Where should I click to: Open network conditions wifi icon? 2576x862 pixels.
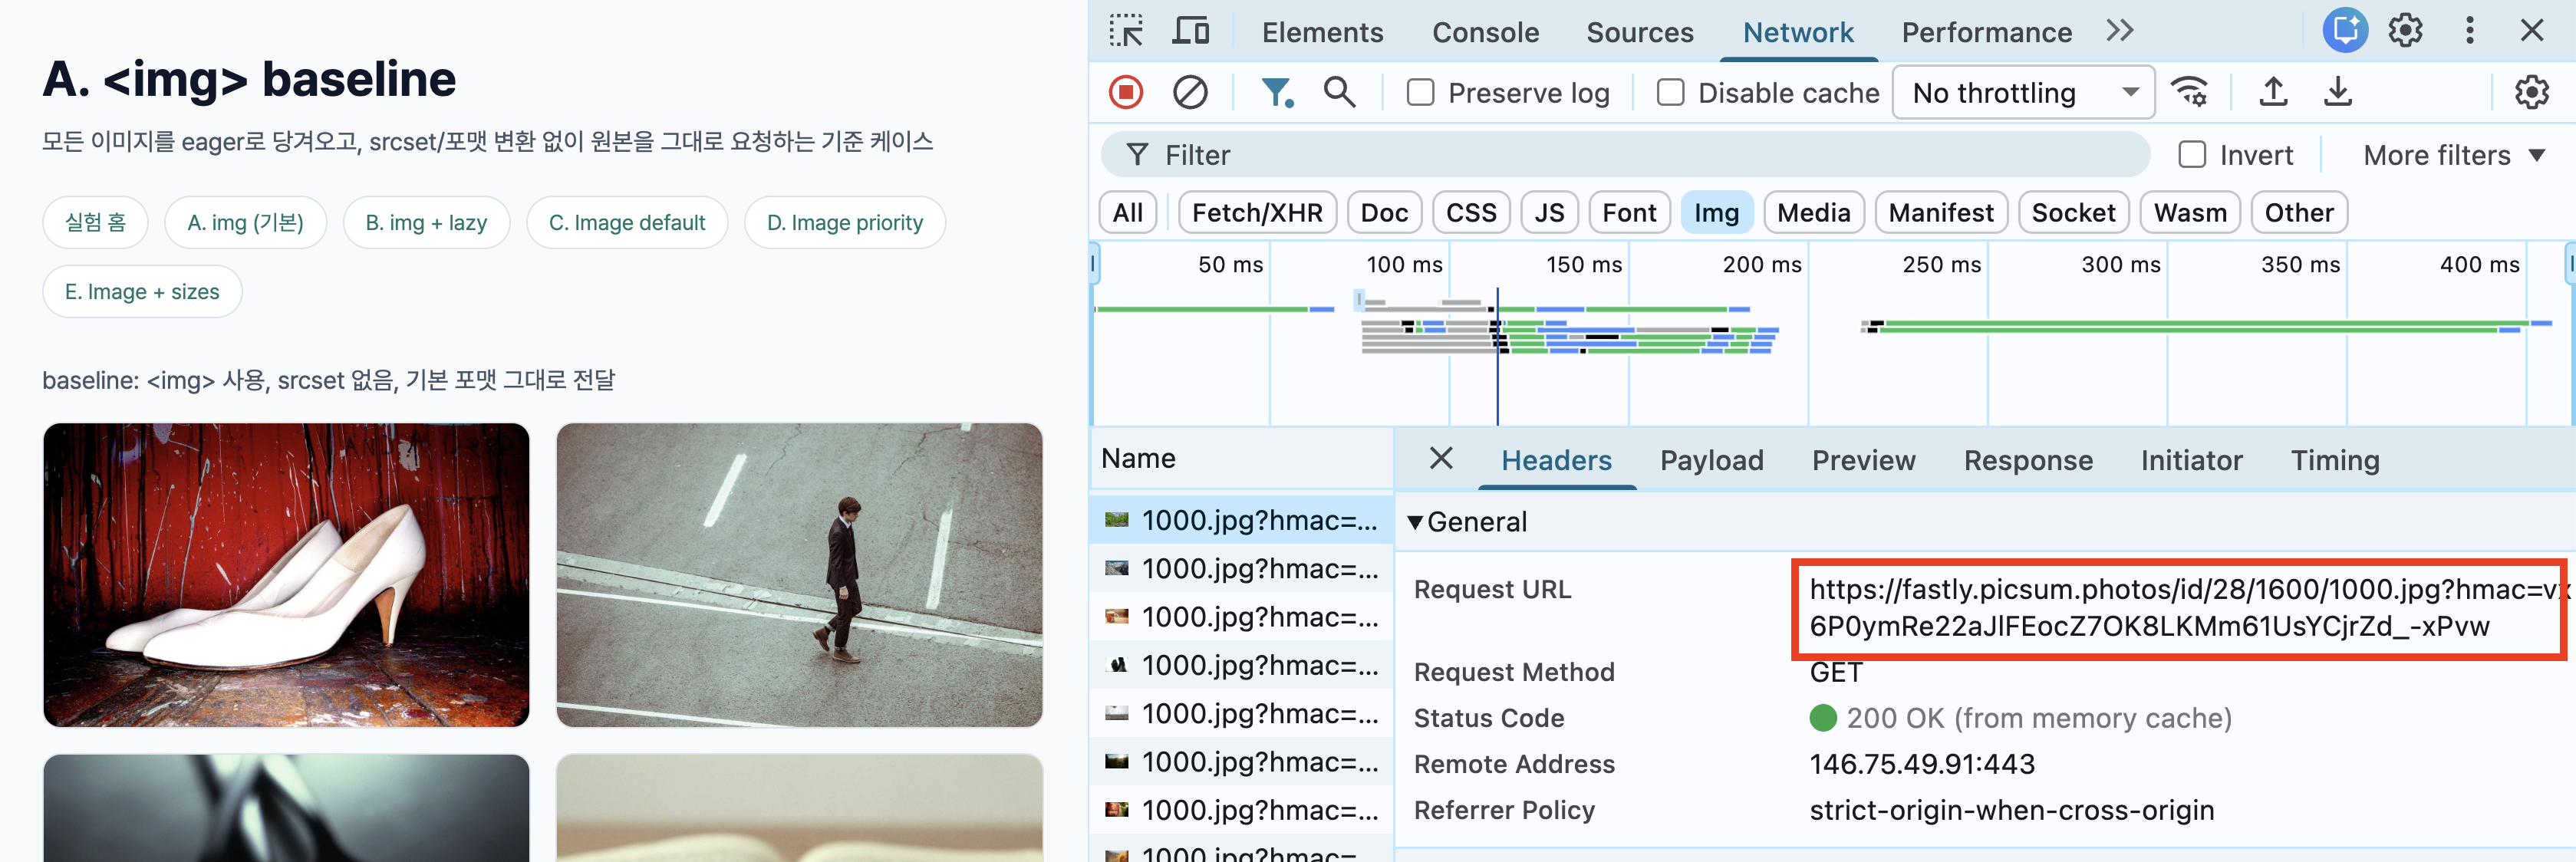pos(2190,93)
